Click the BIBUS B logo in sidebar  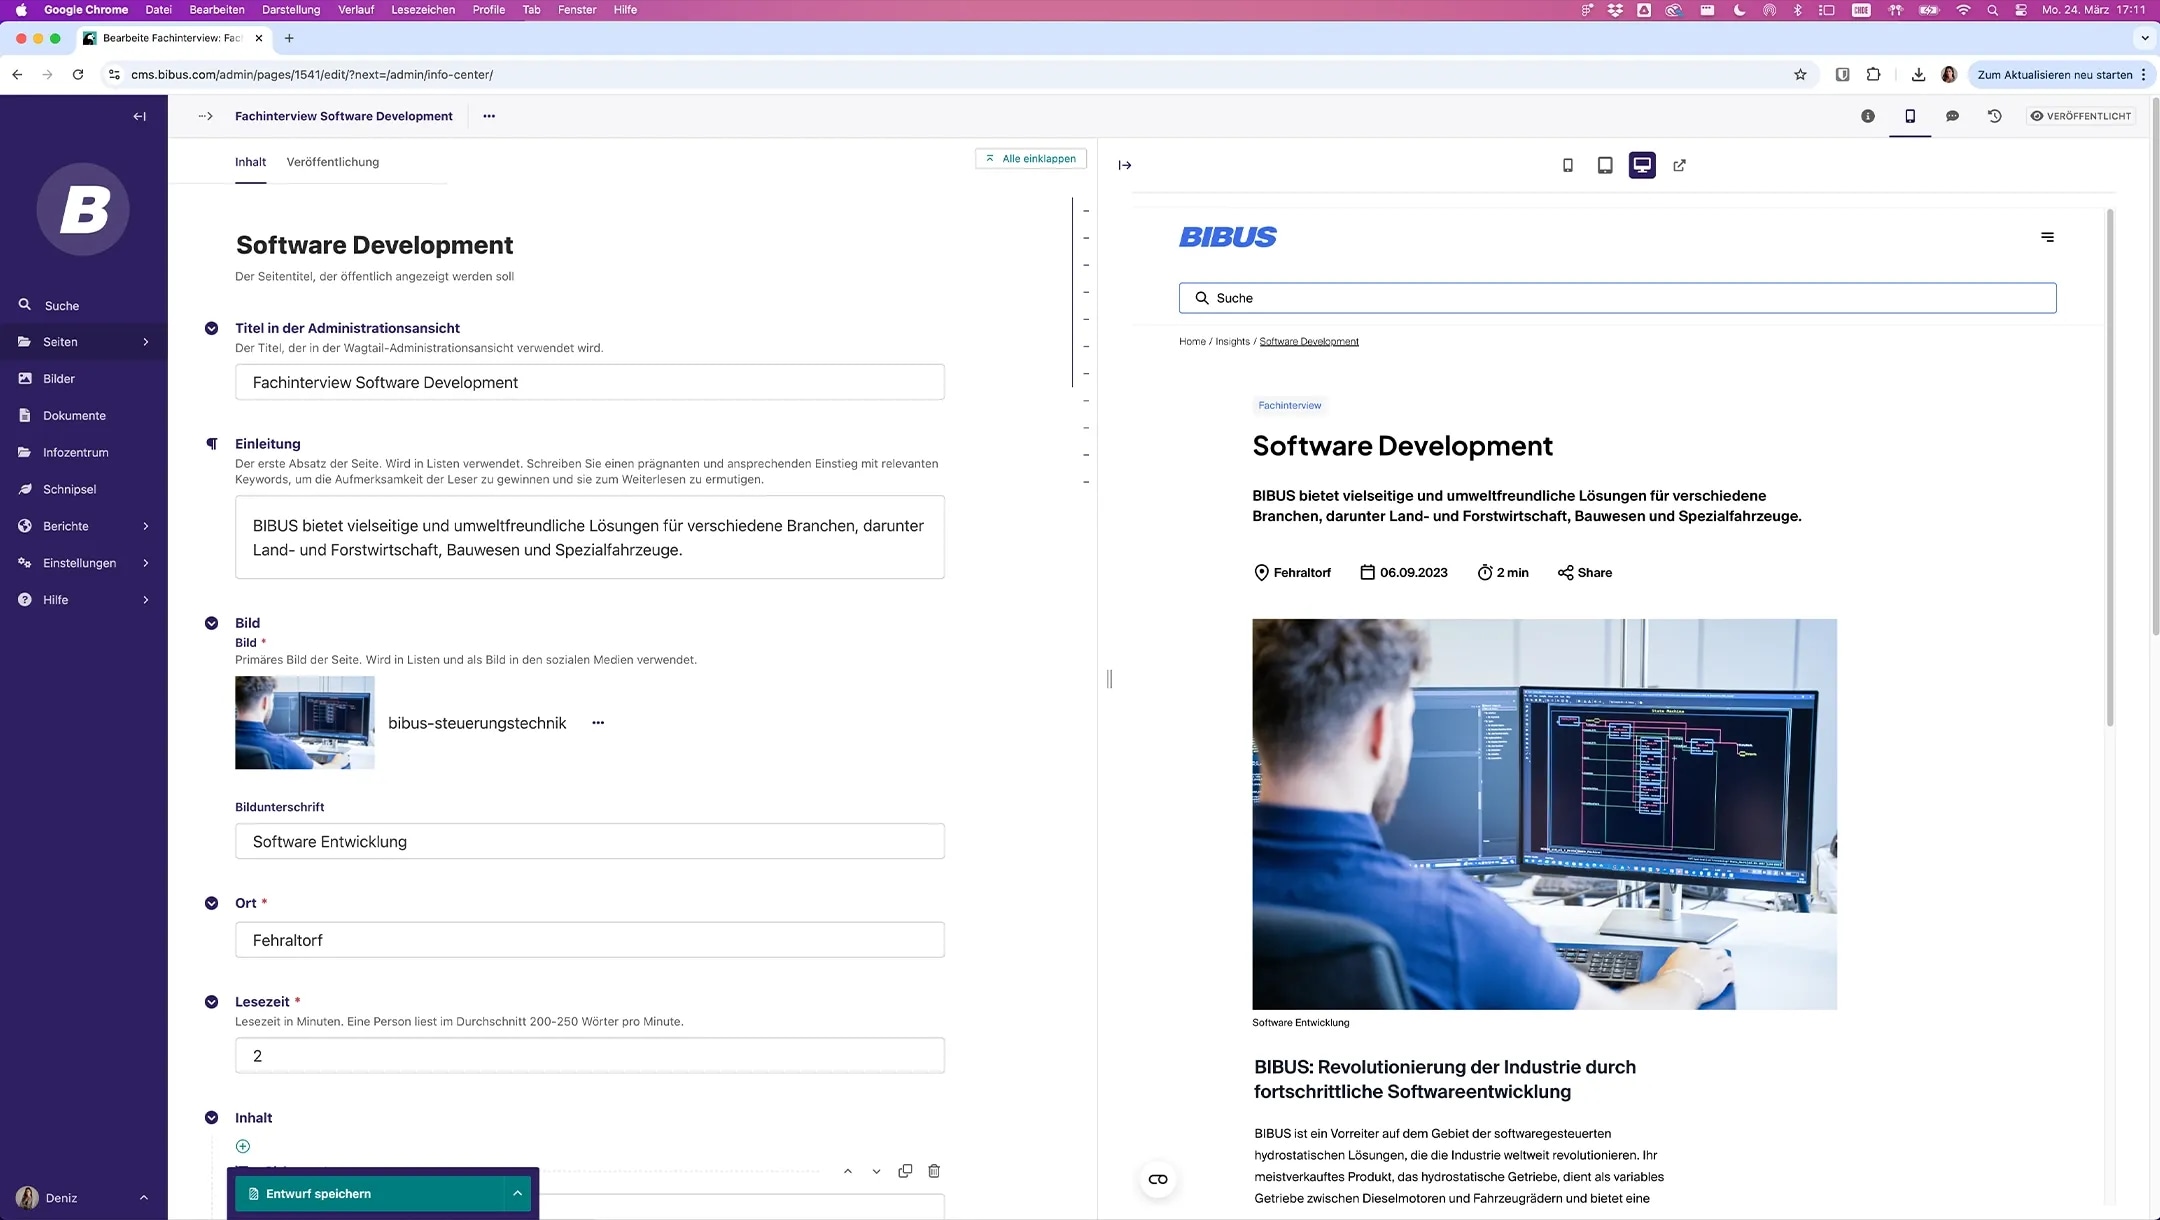click(x=83, y=209)
